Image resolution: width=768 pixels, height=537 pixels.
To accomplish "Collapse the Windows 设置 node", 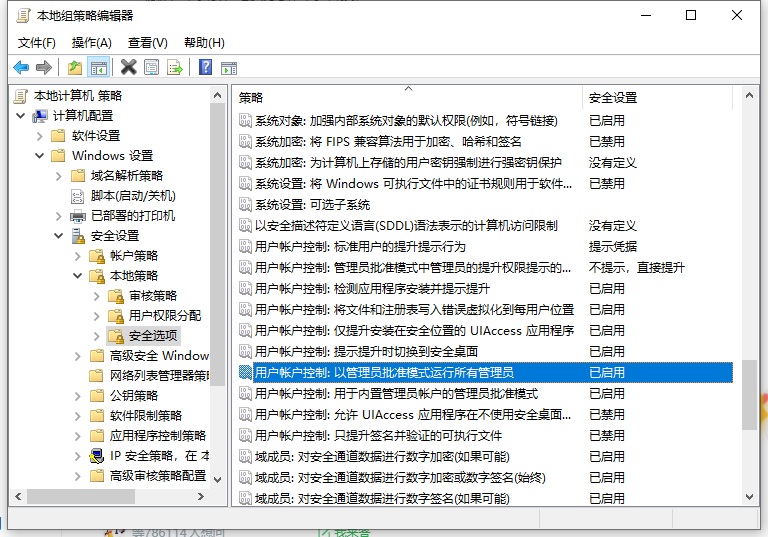I will 40,156.
